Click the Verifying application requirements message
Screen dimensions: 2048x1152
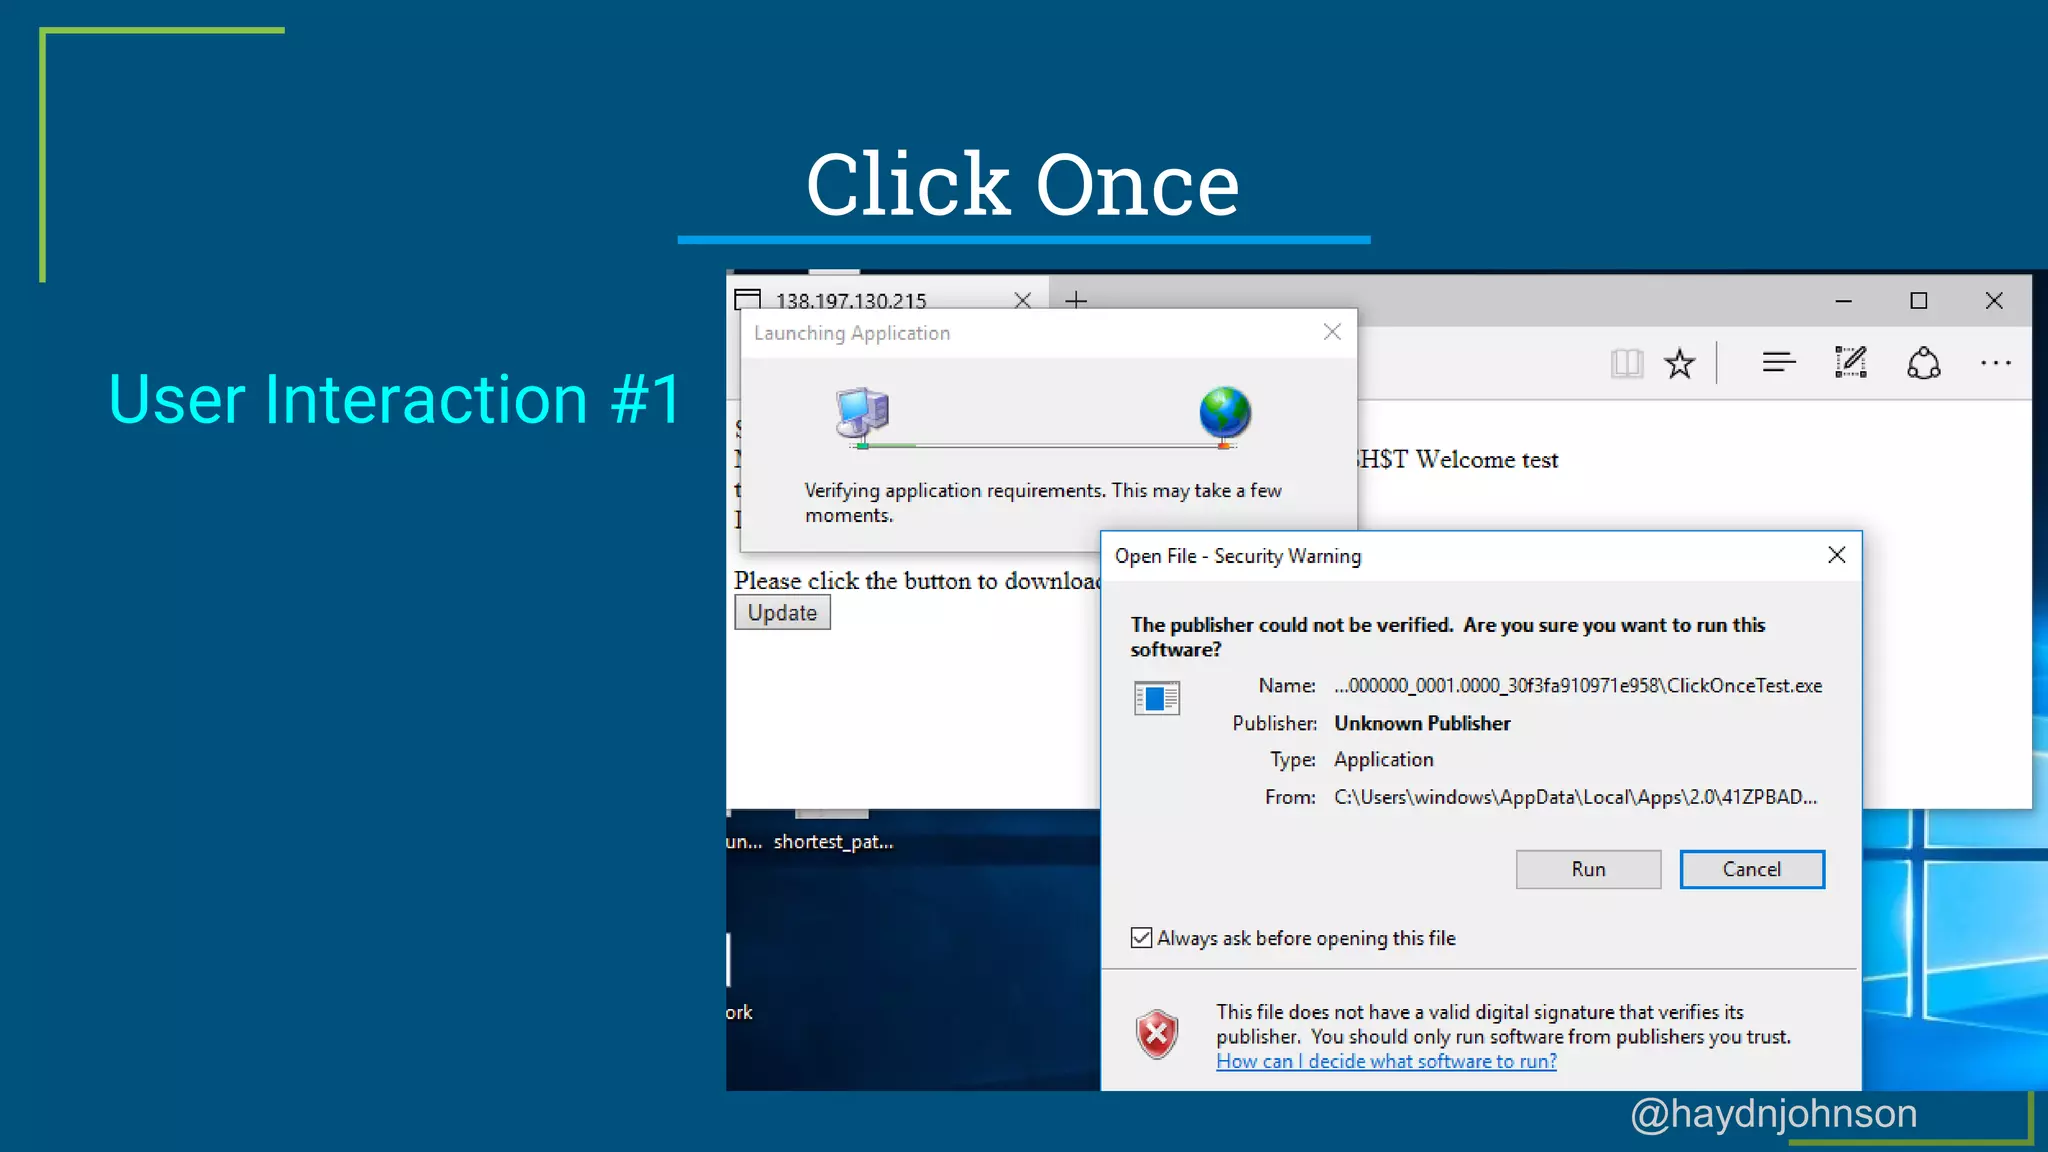pyautogui.click(x=1043, y=502)
